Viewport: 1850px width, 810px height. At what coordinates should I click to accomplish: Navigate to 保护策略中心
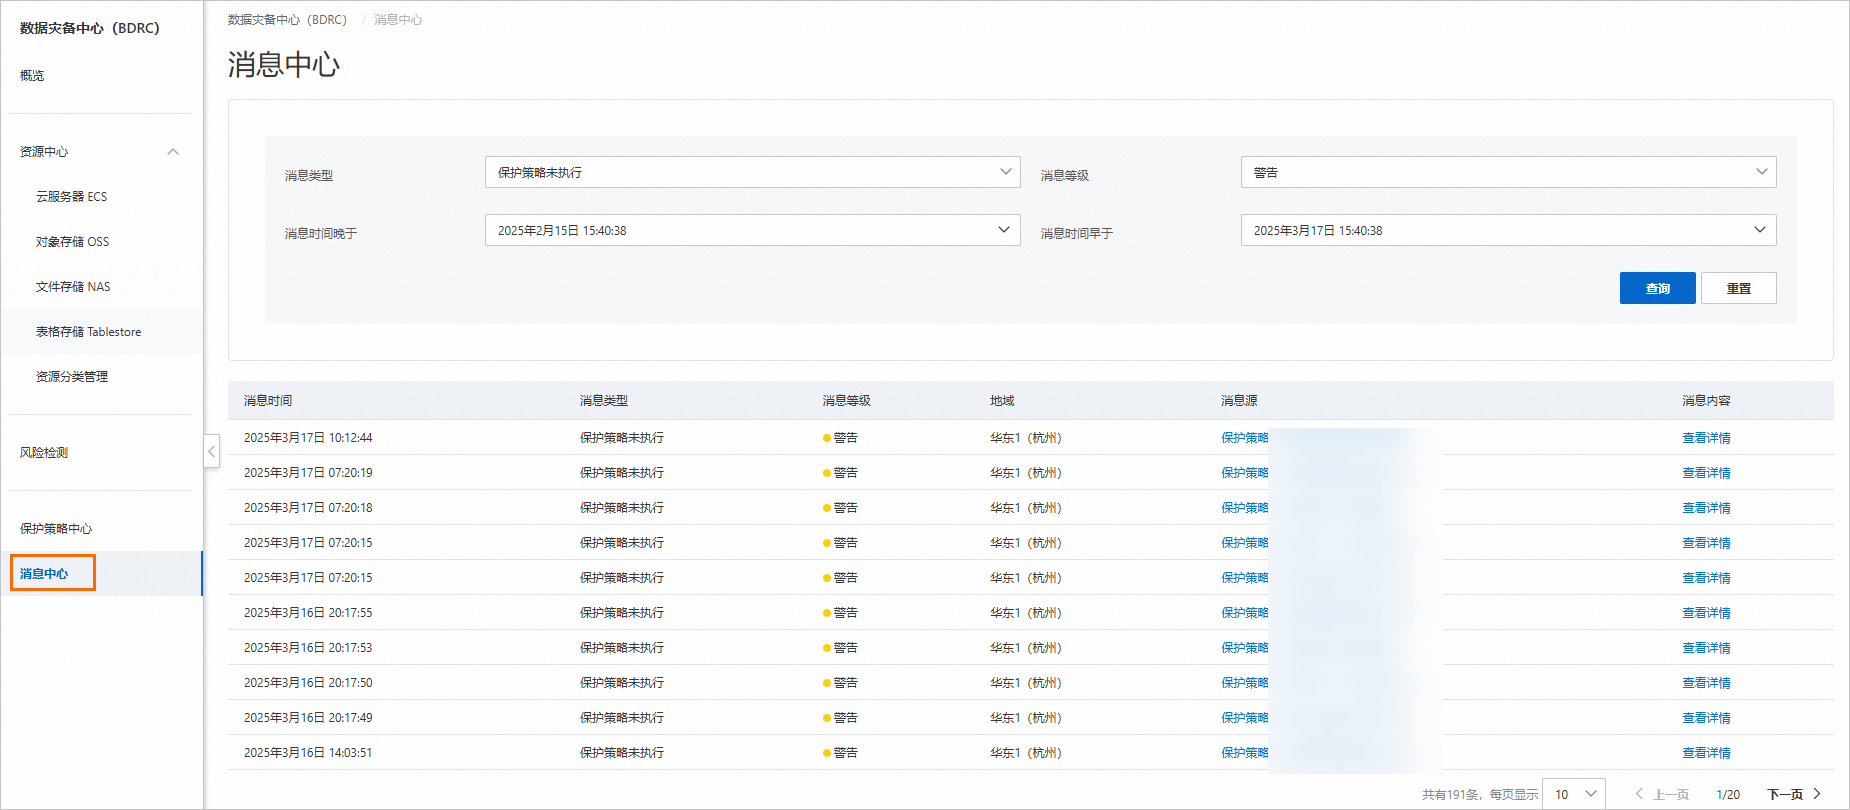(56, 529)
